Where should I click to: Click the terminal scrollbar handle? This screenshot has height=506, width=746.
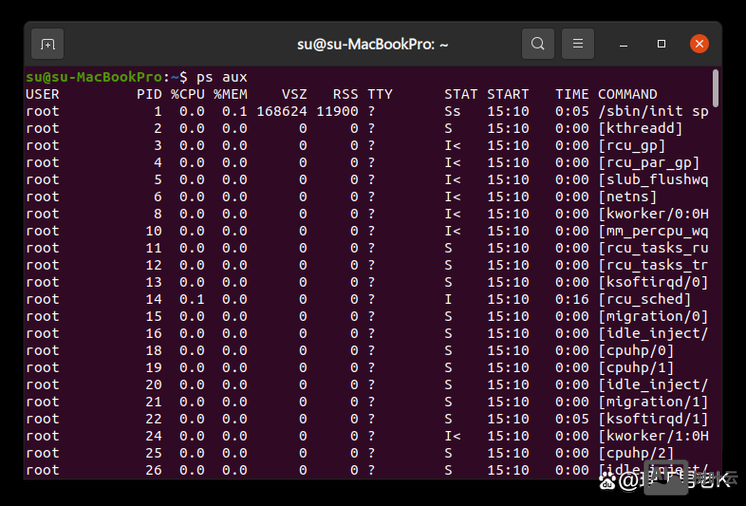[716, 90]
